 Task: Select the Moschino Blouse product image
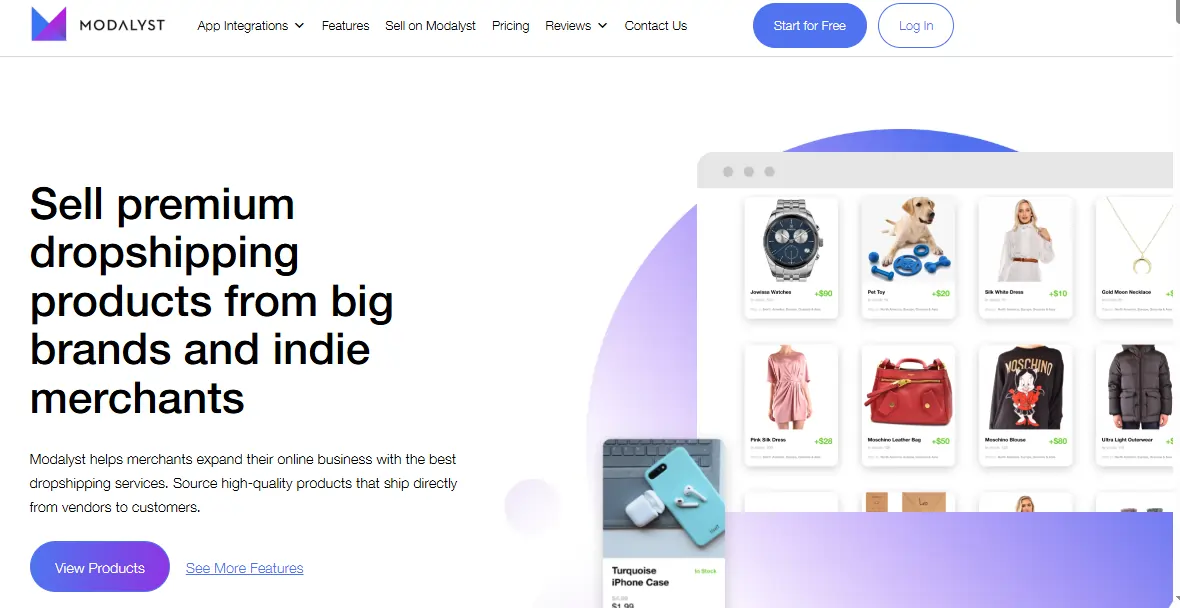[1026, 388]
